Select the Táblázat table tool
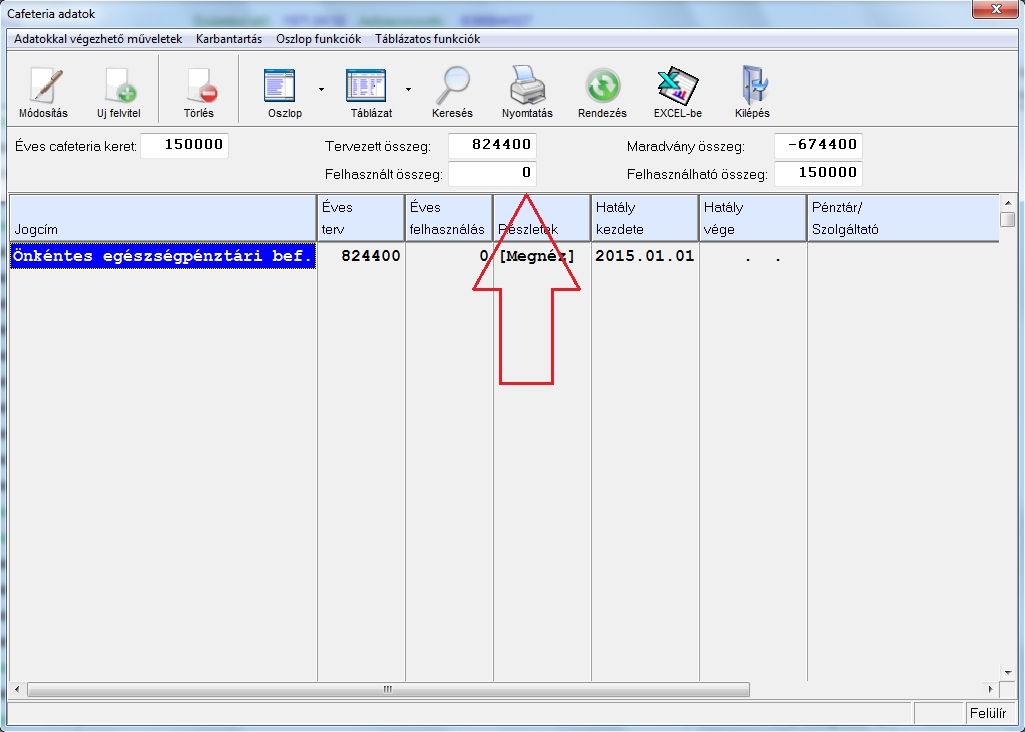This screenshot has height=732, width=1025. point(370,89)
